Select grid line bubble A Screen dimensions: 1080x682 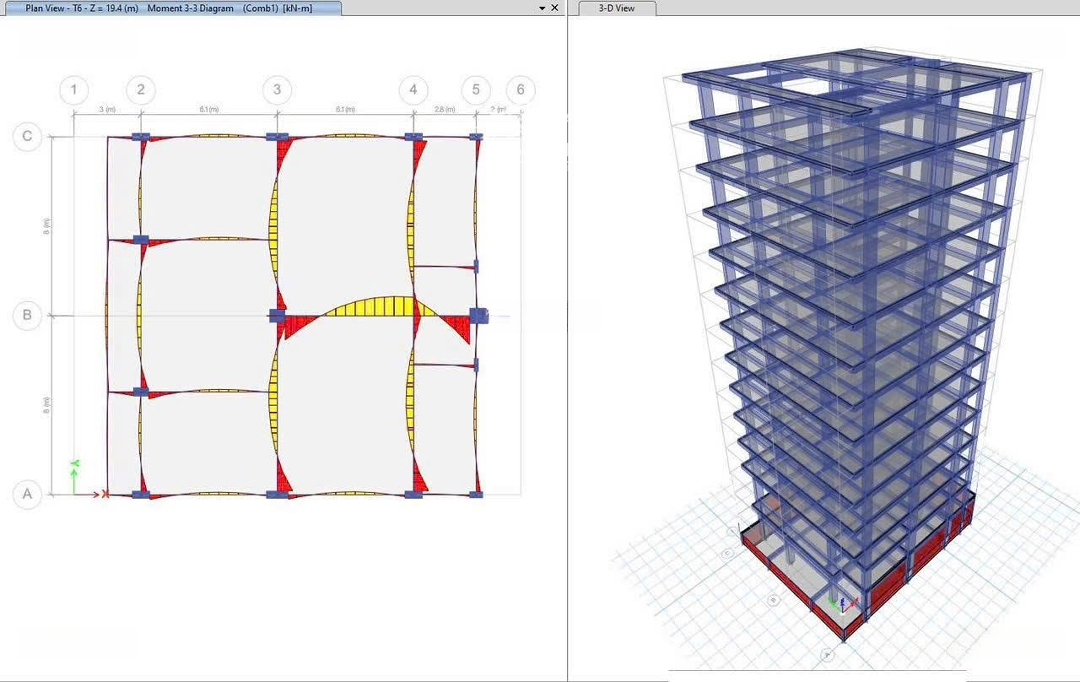tap(27, 494)
